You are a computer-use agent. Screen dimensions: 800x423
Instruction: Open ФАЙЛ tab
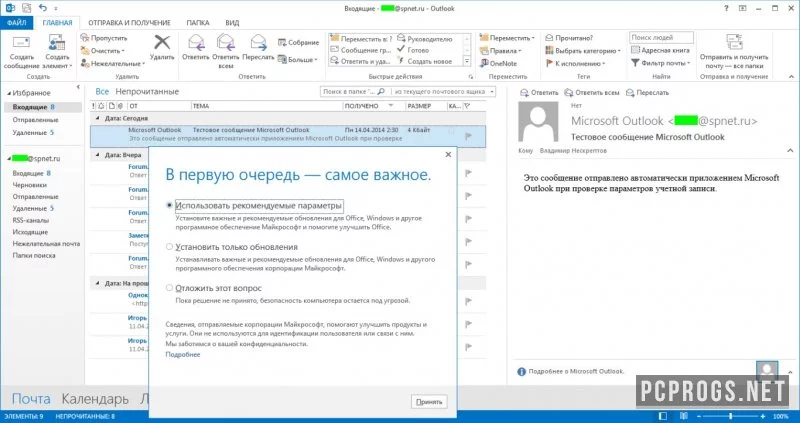click(17, 23)
